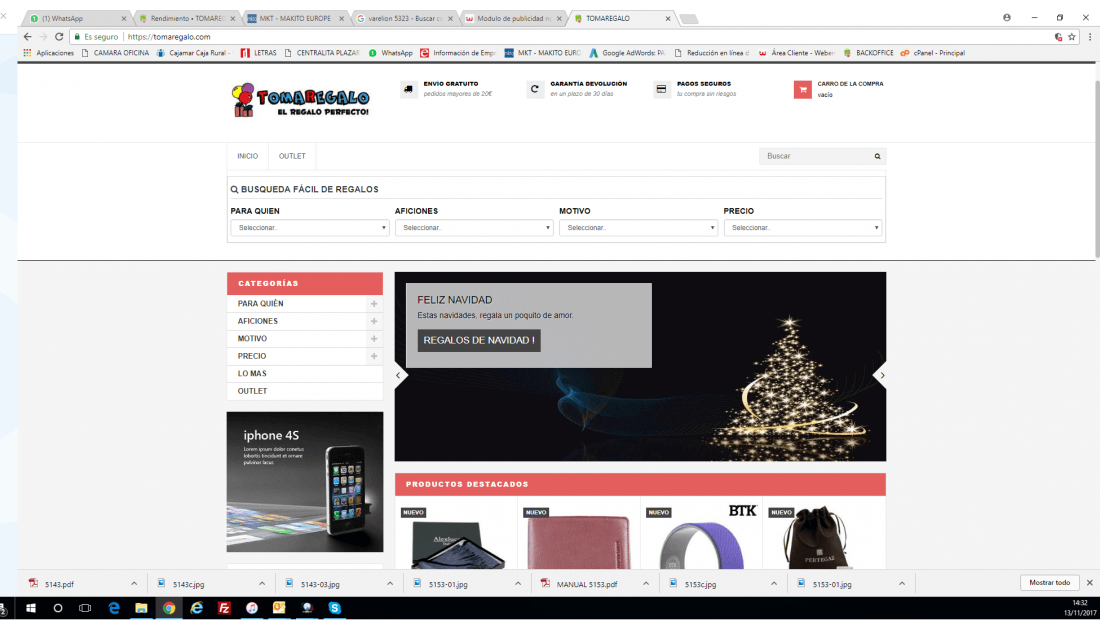Expand Precio category plus

tap(374, 356)
